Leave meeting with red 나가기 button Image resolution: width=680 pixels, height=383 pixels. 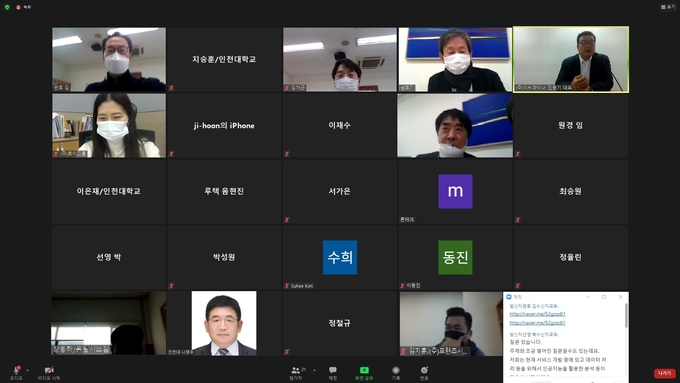(x=665, y=373)
